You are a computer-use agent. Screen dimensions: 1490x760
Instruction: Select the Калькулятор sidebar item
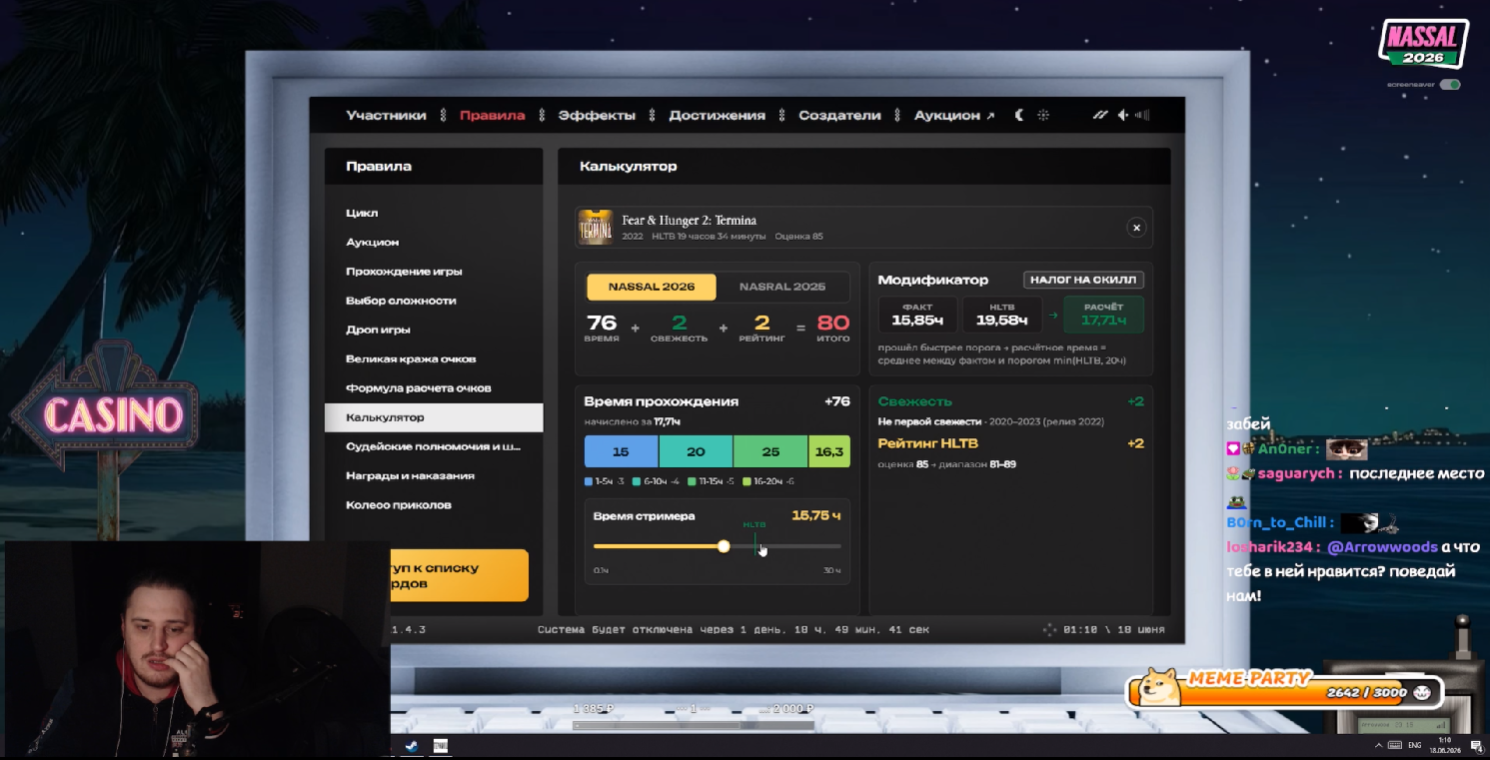coord(434,417)
